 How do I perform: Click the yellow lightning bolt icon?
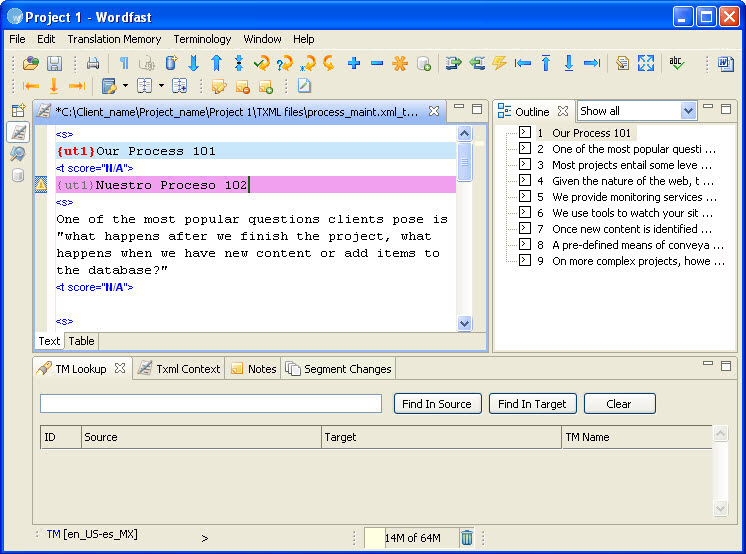pyautogui.click(x=500, y=63)
